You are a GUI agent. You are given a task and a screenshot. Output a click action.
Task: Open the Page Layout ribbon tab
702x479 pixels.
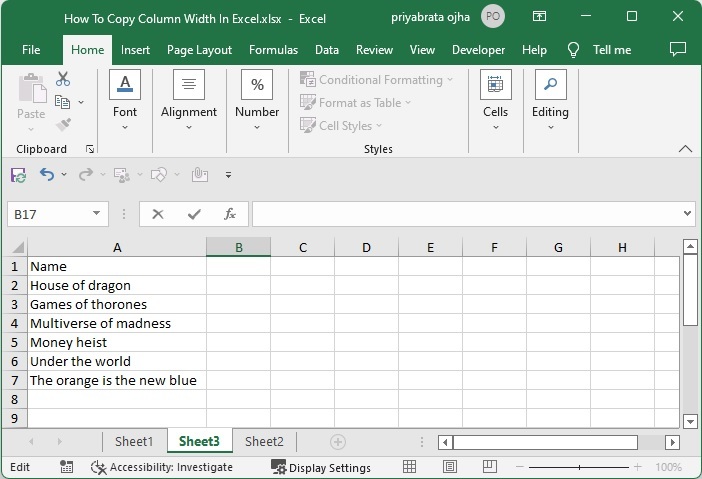pyautogui.click(x=199, y=50)
